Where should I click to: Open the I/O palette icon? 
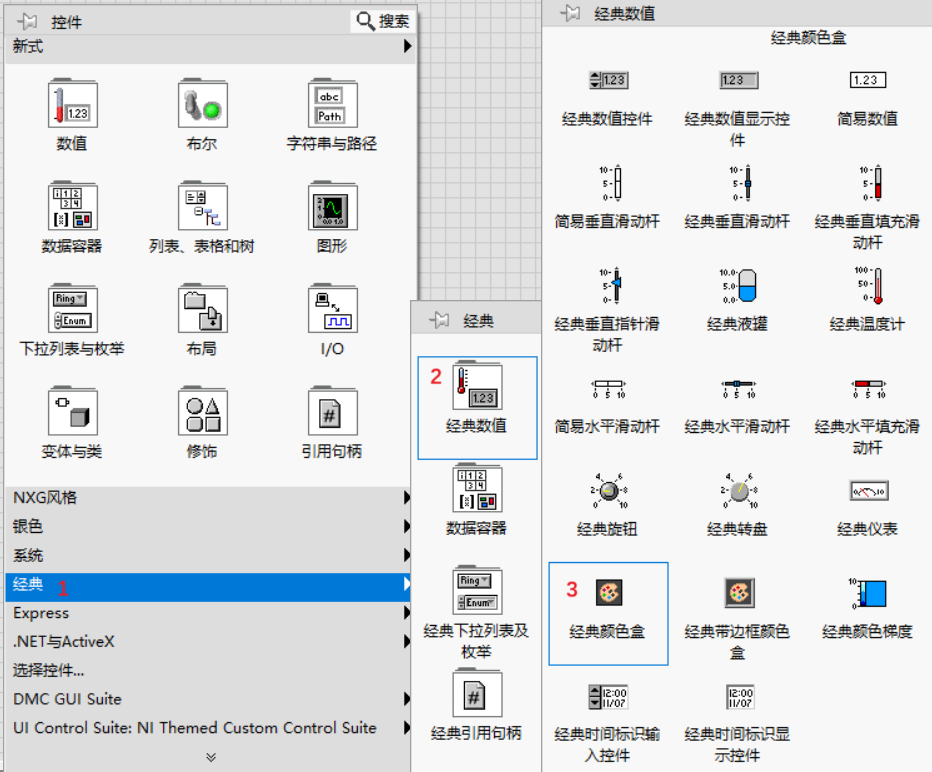point(332,310)
